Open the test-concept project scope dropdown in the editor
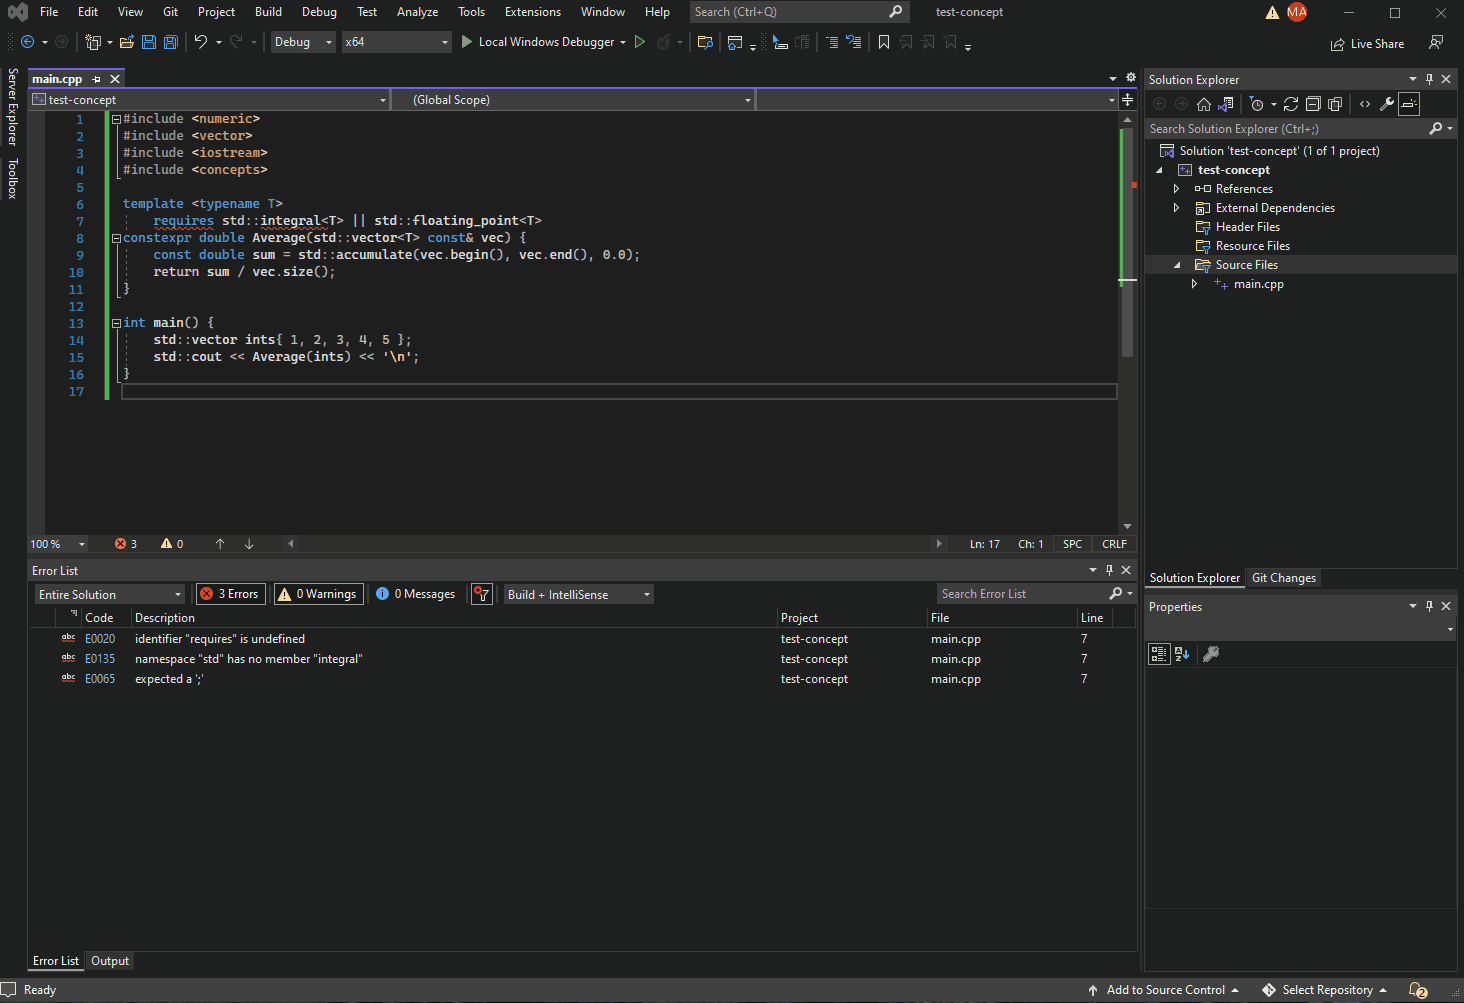The image size is (1464, 1003). (x=209, y=100)
